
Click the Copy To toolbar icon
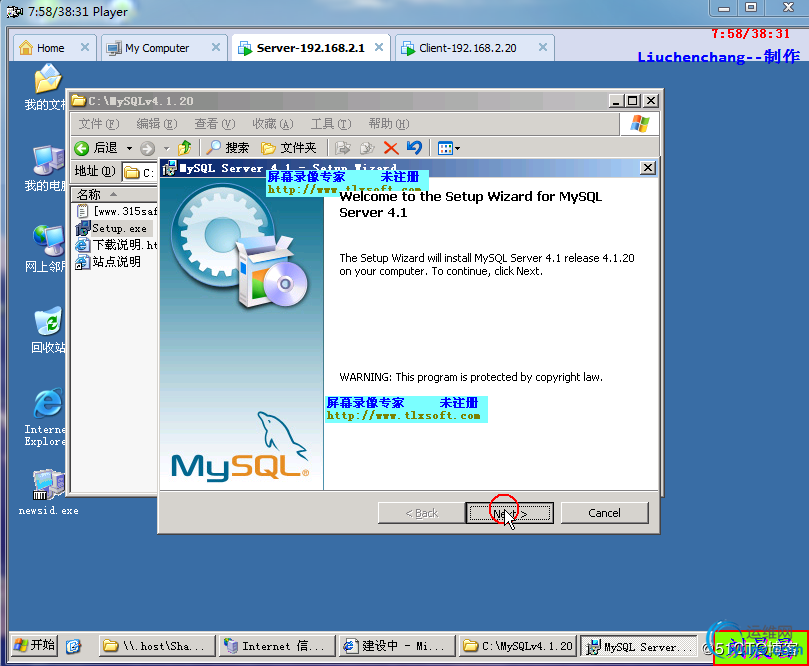pyautogui.click(x=367, y=149)
